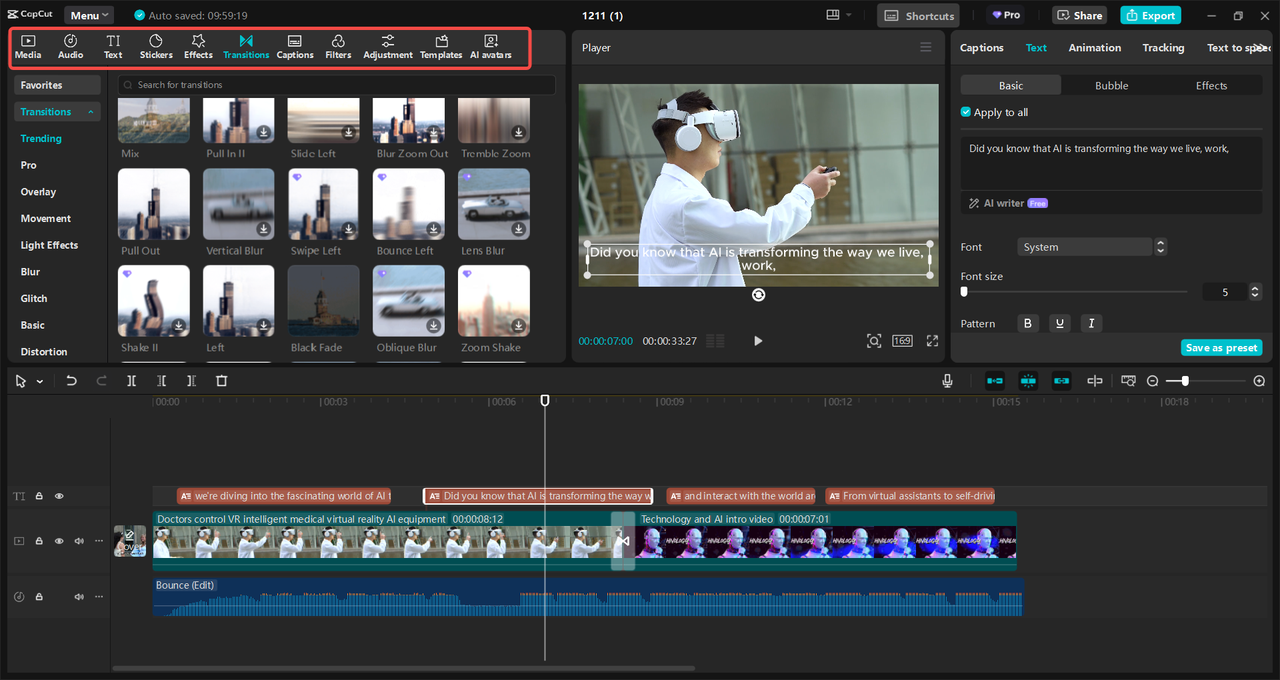The image size is (1280, 680).
Task: Lock the main video track
Action: click(39, 541)
